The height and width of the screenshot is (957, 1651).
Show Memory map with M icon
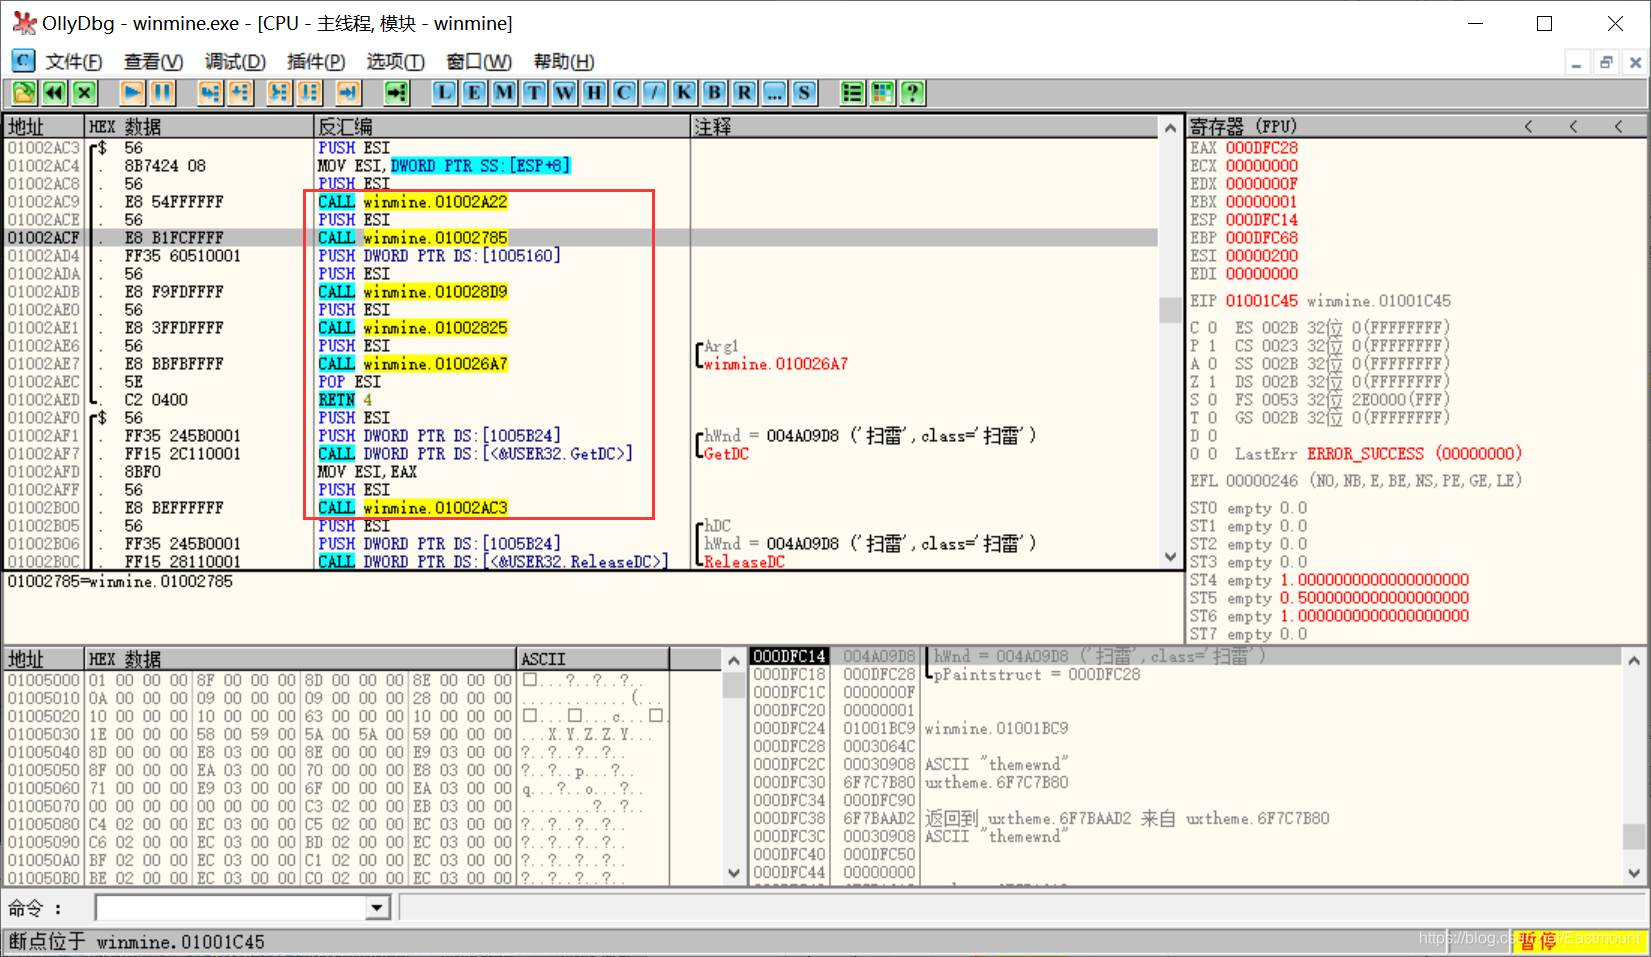click(504, 93)
